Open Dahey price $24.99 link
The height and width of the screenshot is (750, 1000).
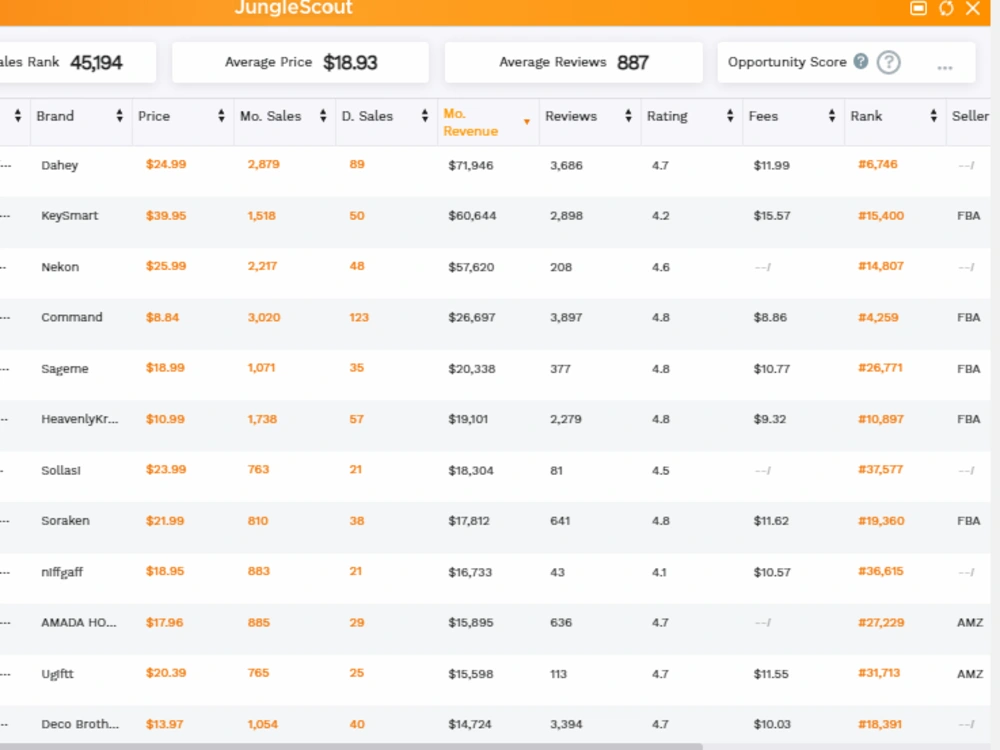point(166,164)
